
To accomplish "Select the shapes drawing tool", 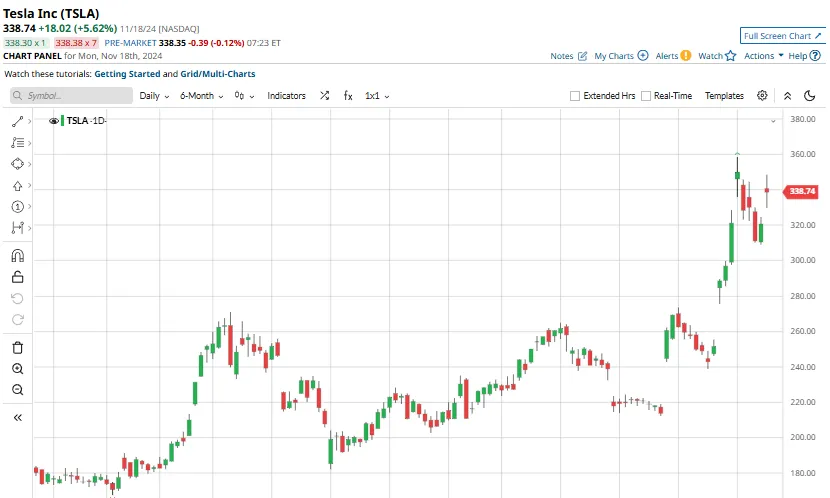I will click(x=17, y=164).
